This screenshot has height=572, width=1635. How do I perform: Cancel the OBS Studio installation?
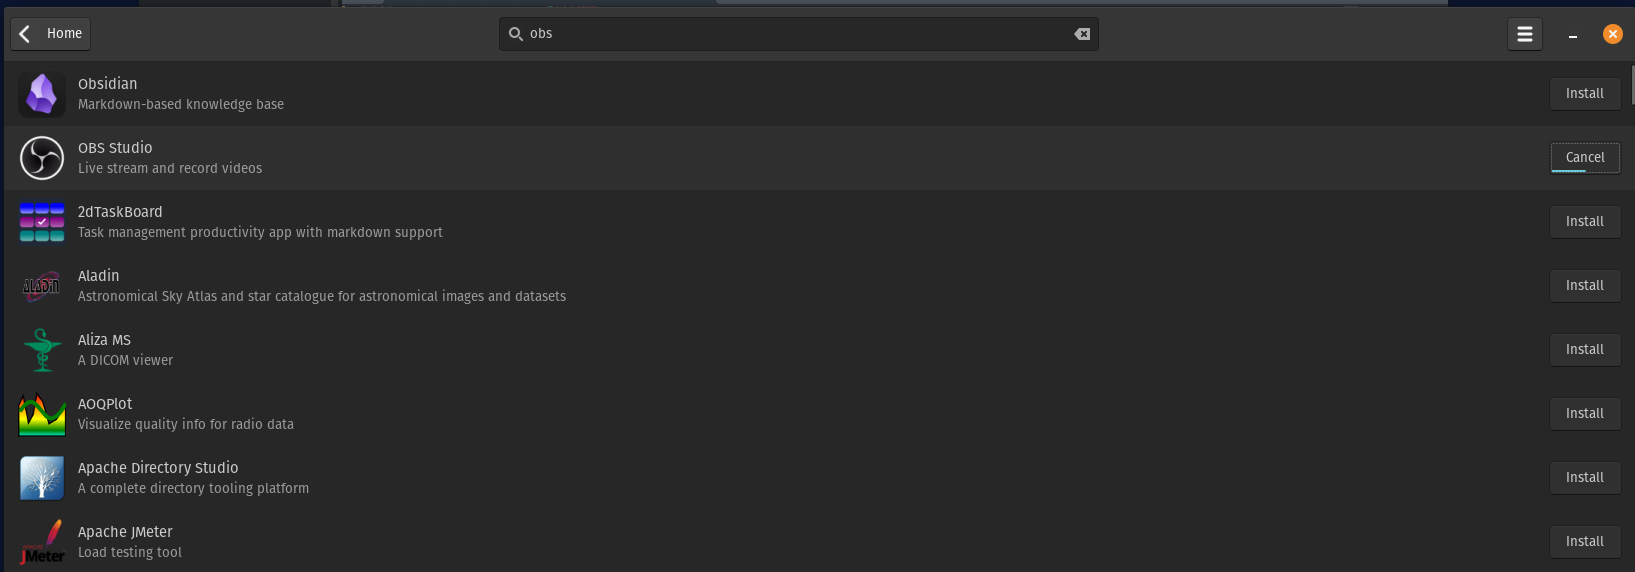click(1585, 158)
